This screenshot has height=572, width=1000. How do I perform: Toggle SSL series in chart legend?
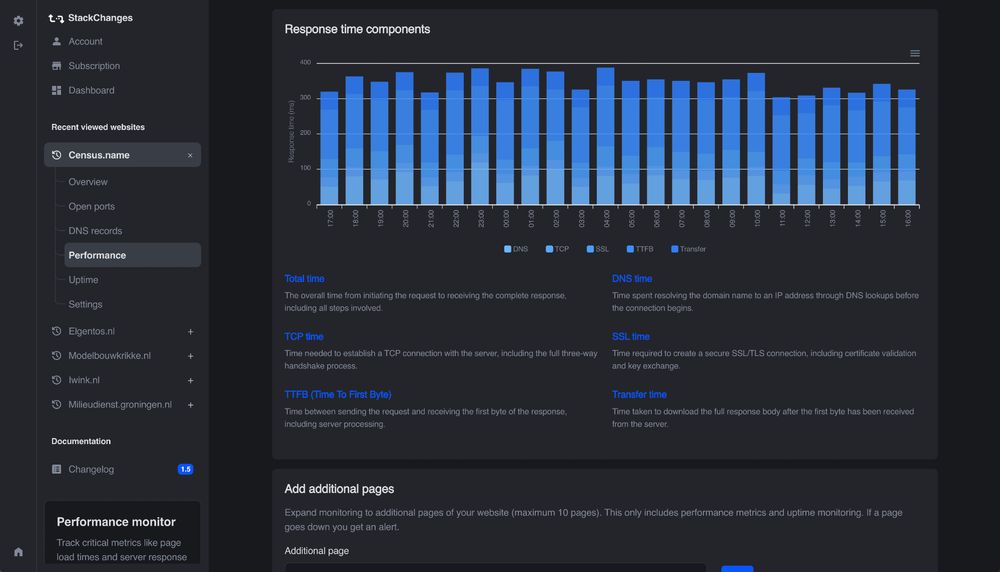pyautogui.click(x=598, y=249)
